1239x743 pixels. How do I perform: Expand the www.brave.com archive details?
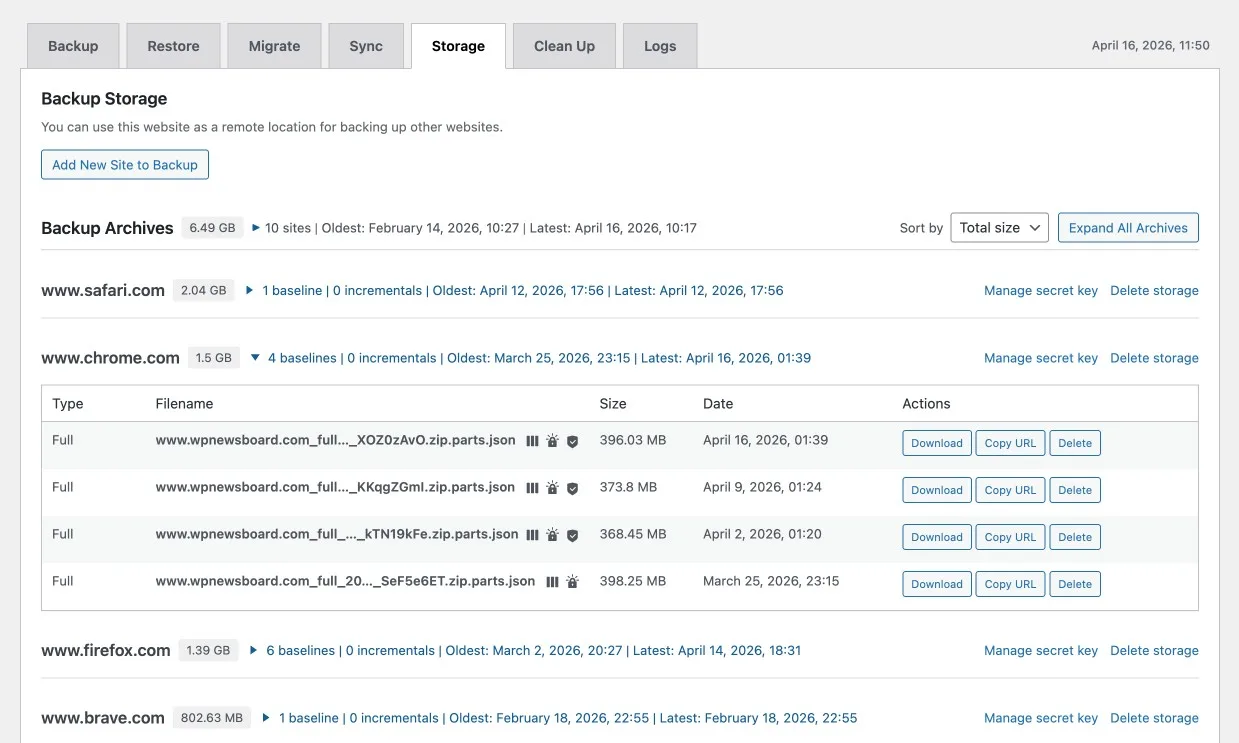point(266,718)
